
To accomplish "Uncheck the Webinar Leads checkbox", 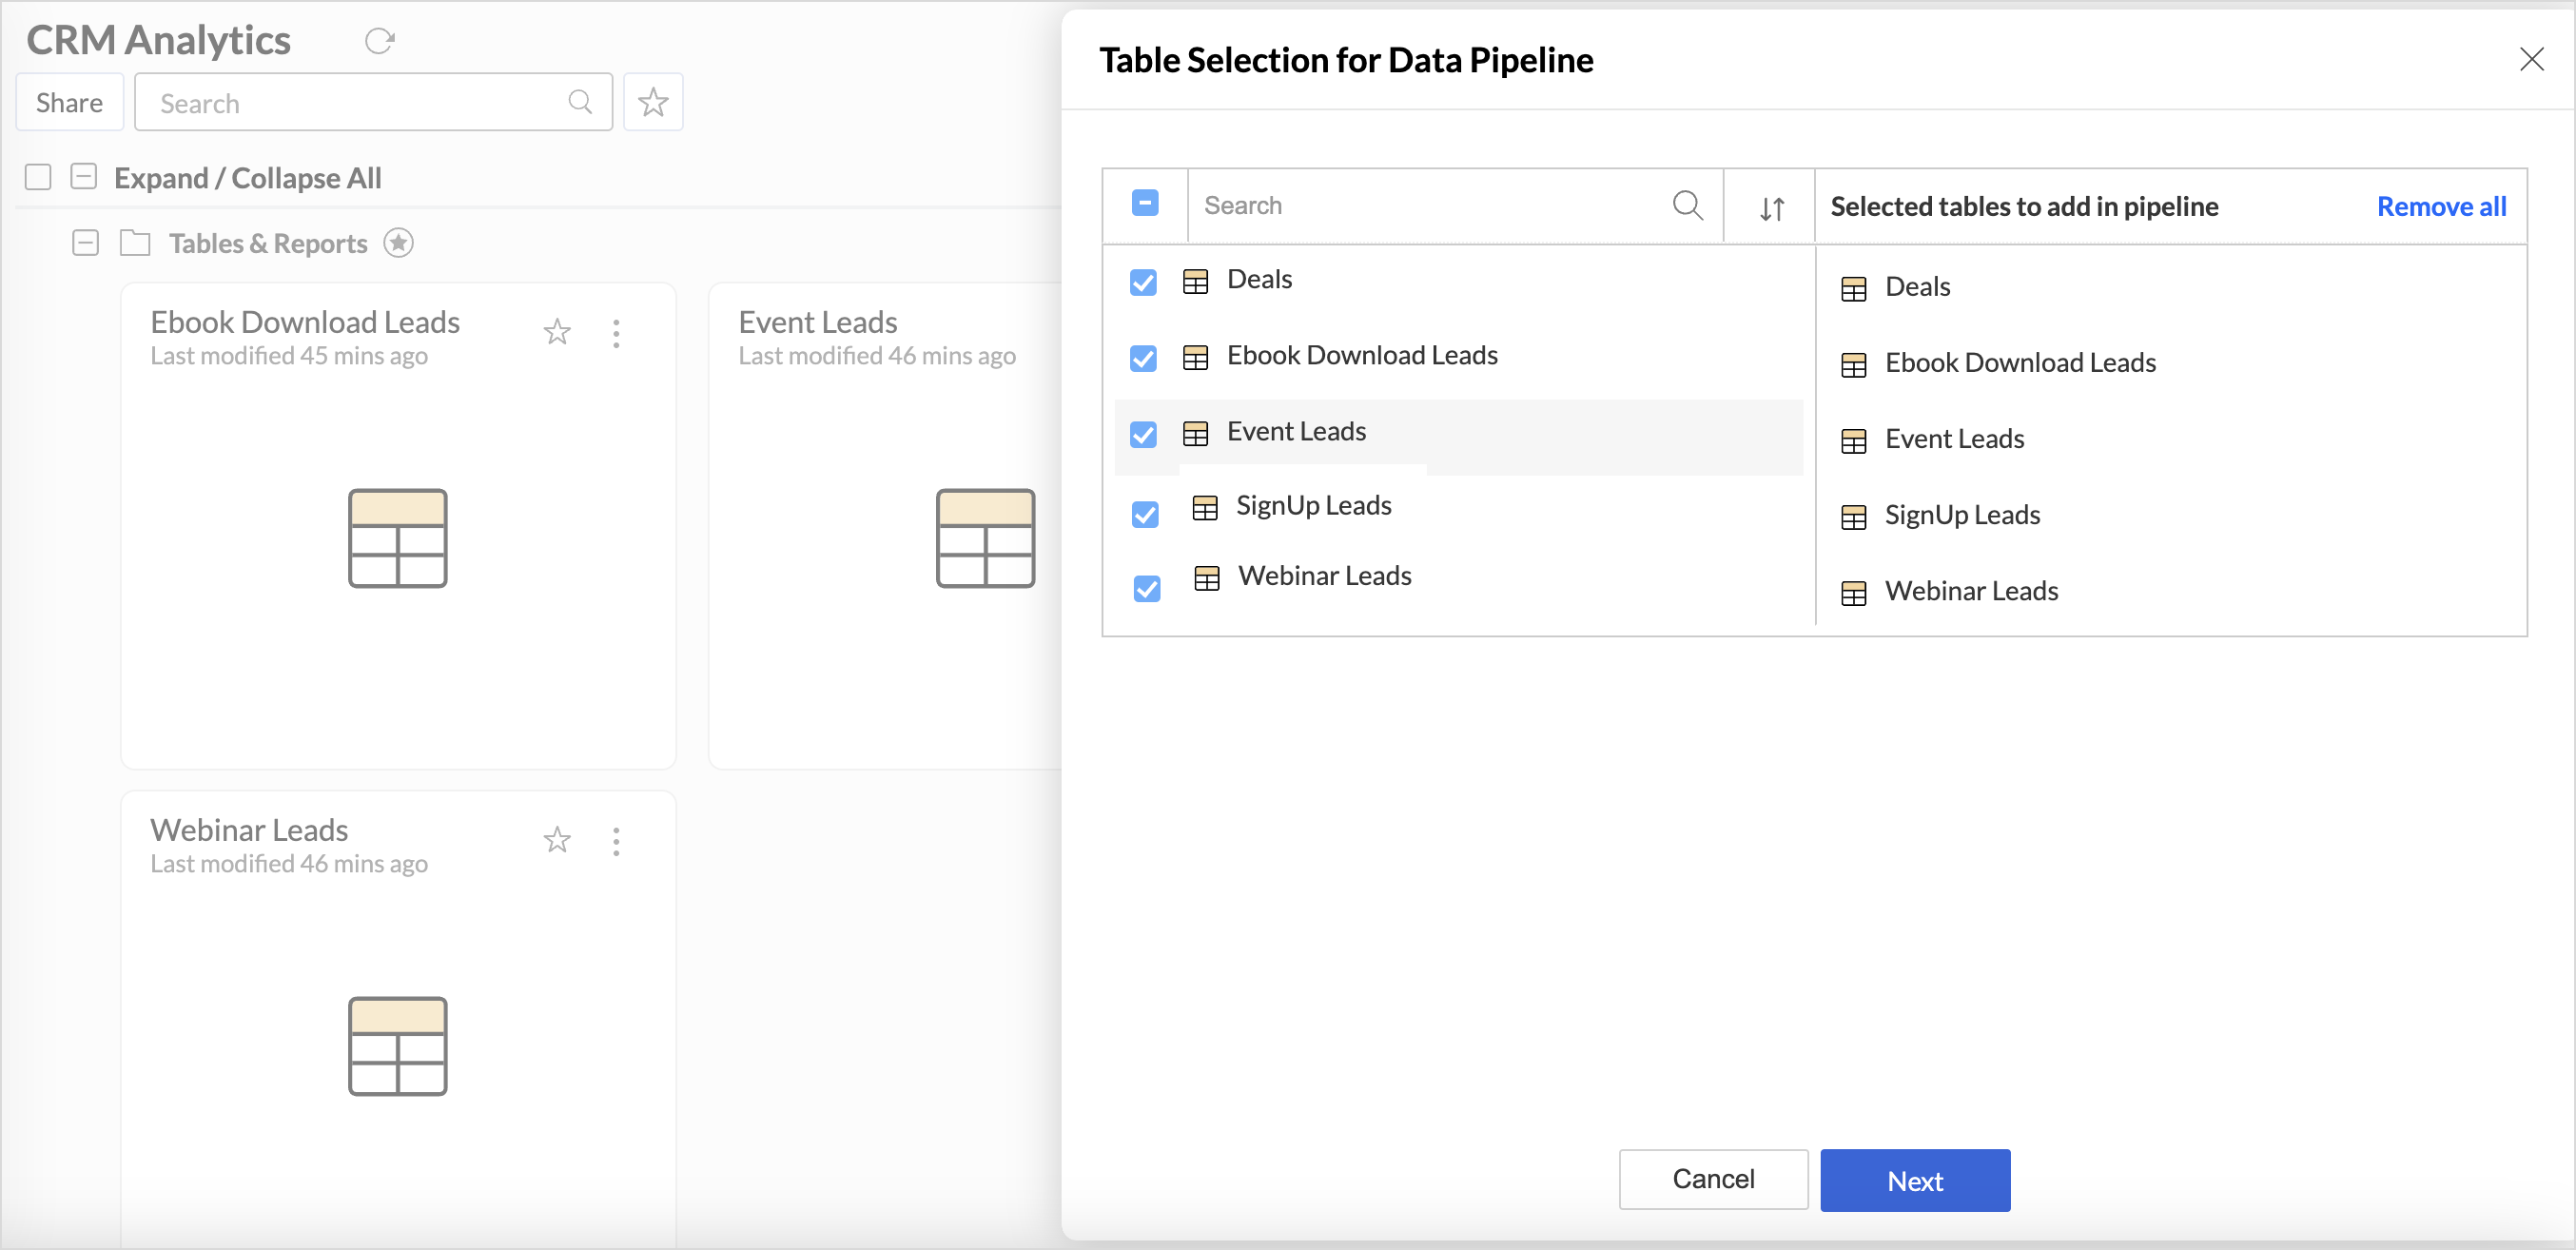I will click(1147, 588).
